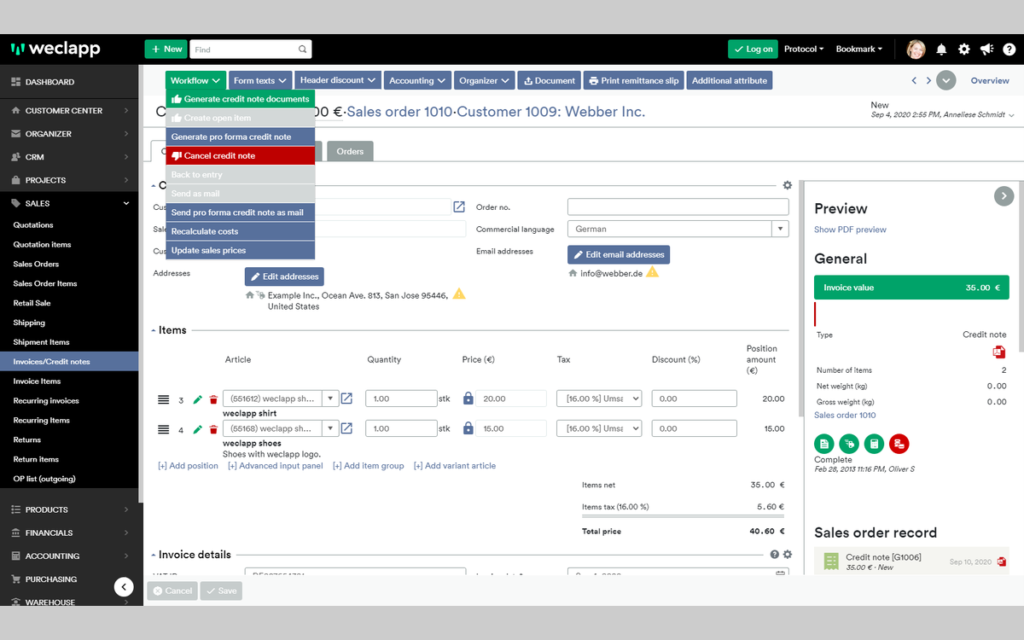Screen dimensions: 1024x640
Task: Open the notifications bell icon
Action: coord(941,49)
